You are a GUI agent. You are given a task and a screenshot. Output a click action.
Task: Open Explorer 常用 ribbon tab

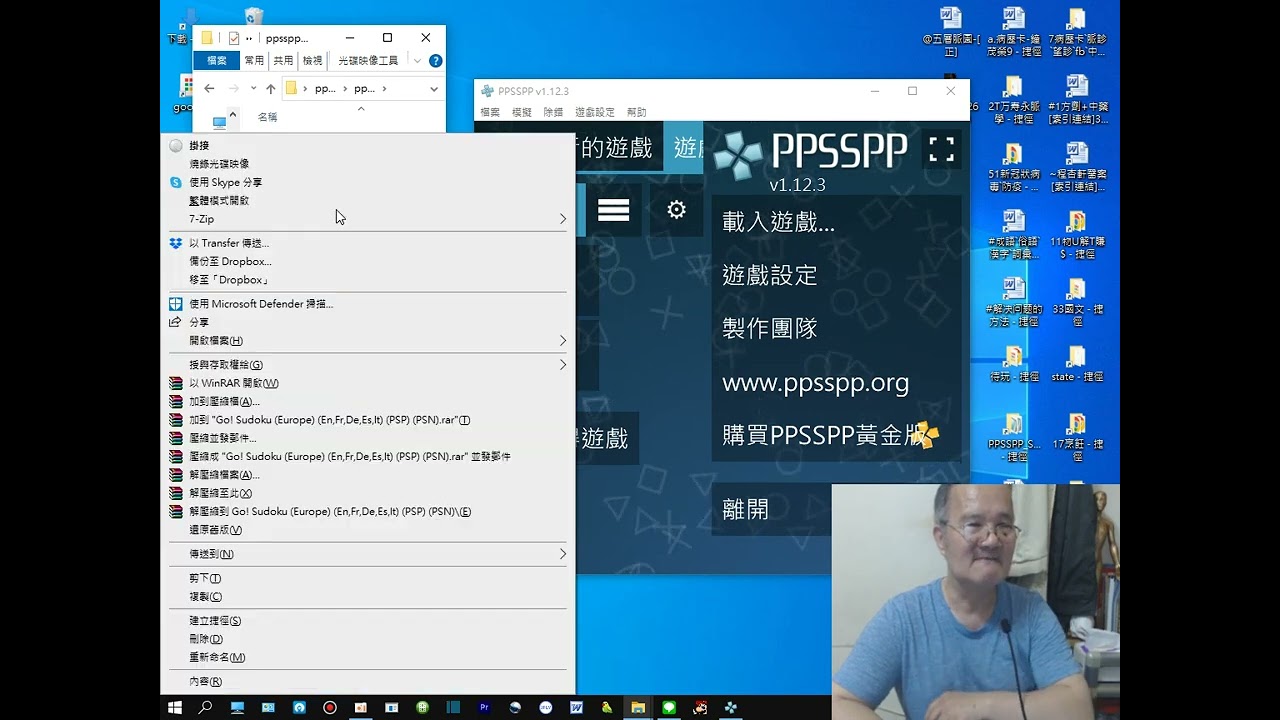click(x=255, y=61)
